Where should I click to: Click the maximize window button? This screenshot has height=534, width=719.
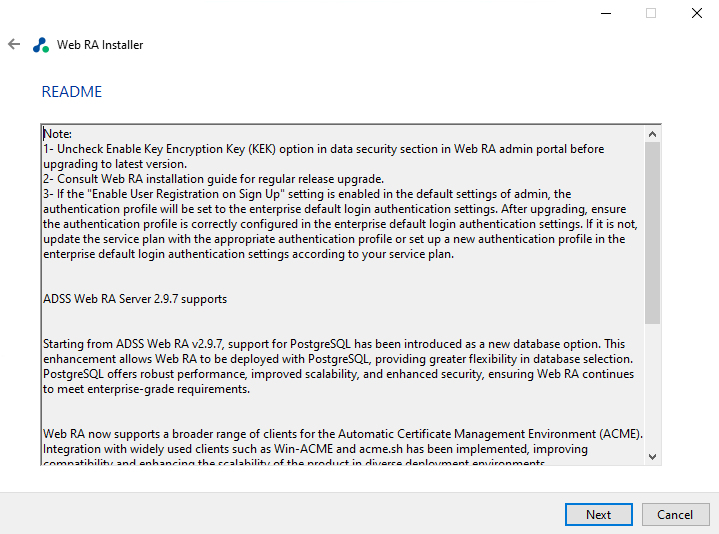pos(651,13)
